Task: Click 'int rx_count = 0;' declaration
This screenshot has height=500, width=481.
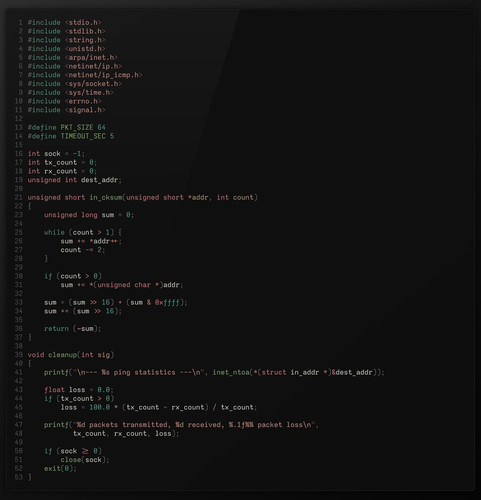Action: [62, 171]
